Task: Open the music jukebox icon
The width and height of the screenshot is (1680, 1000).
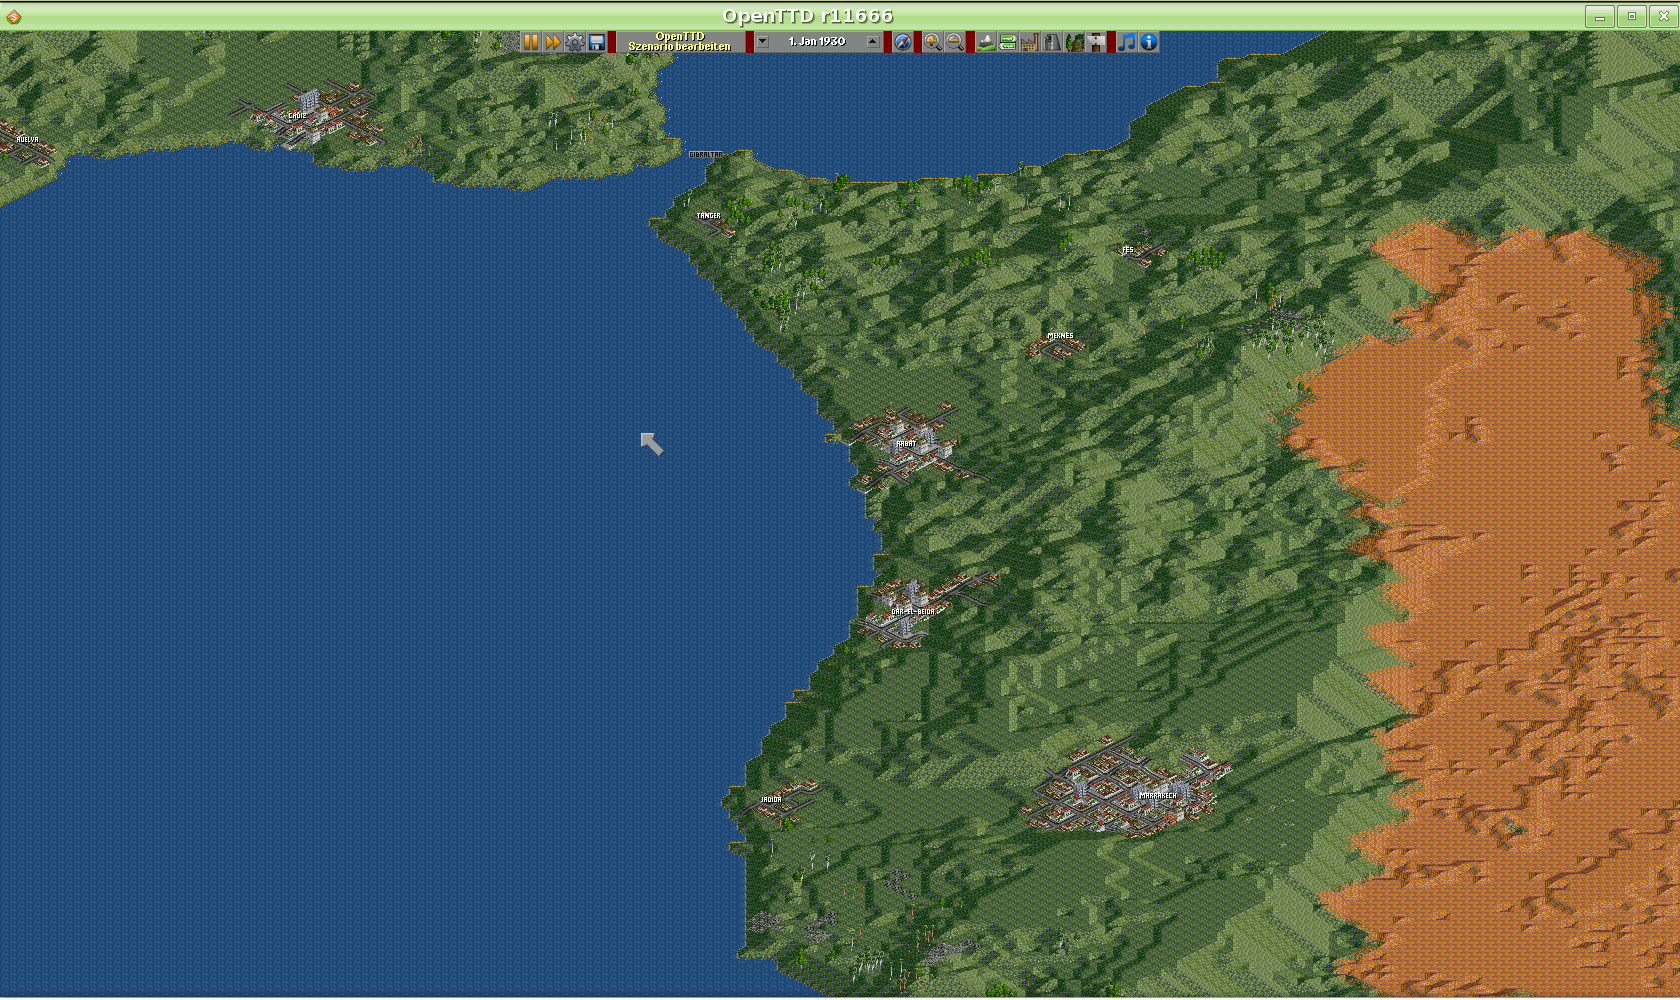Action: click(1127, 42)
